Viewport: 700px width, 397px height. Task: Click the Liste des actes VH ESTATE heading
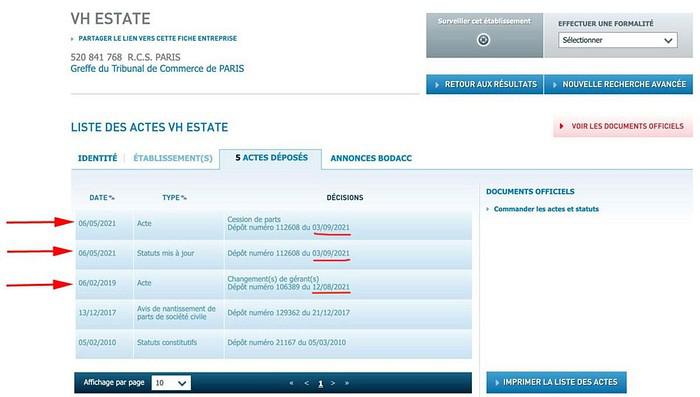pos(149,127)
